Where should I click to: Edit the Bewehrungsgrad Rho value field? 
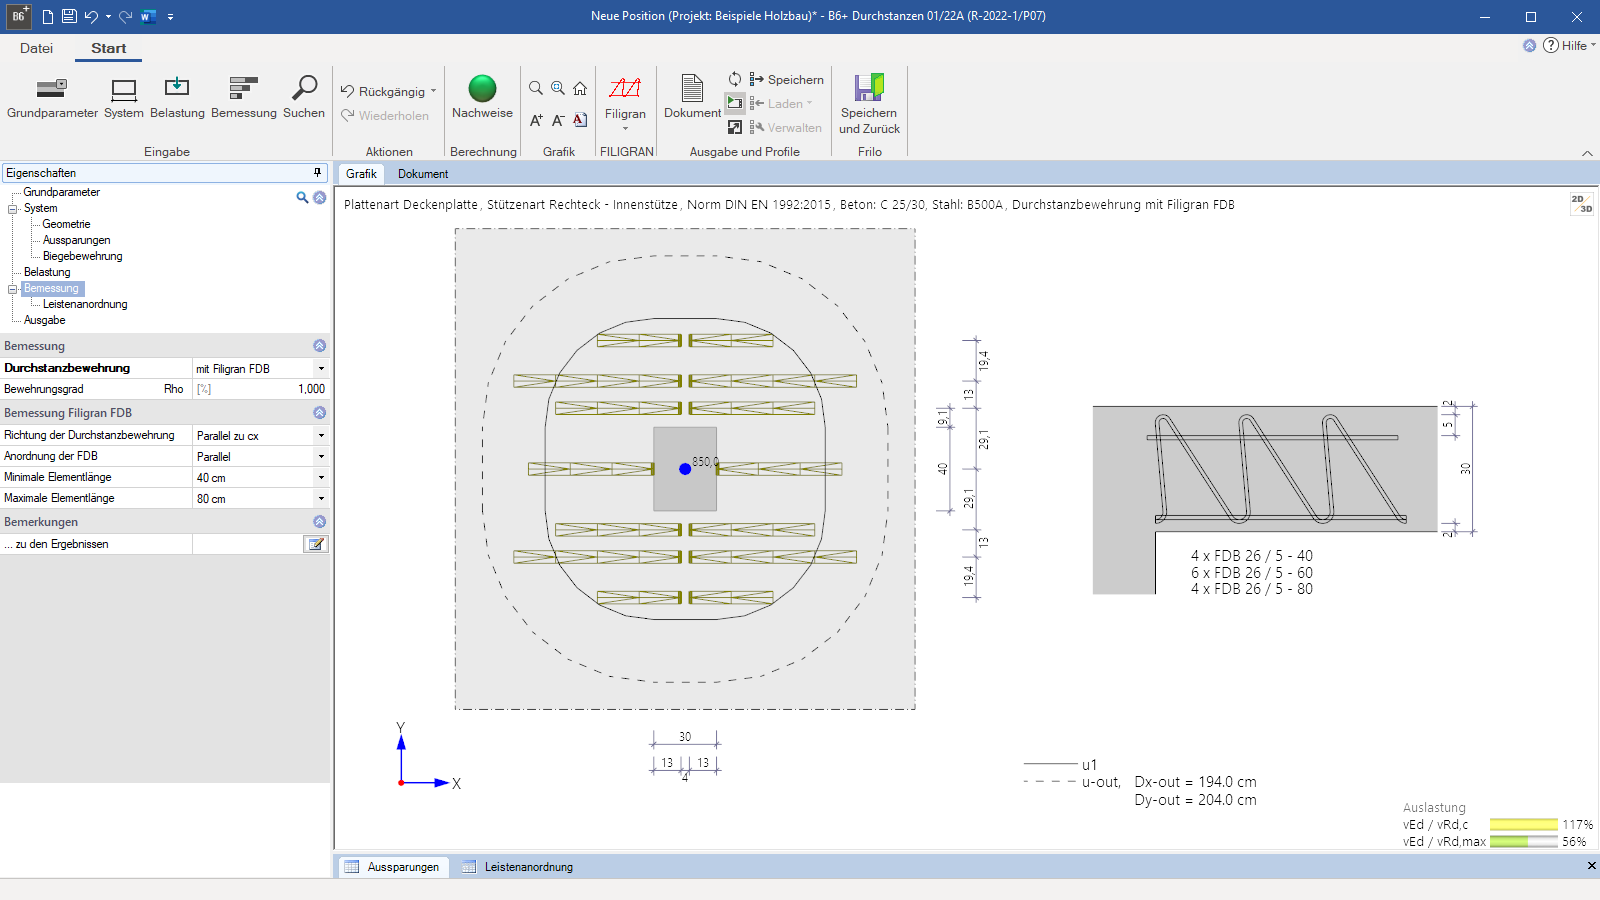(261, 390)
